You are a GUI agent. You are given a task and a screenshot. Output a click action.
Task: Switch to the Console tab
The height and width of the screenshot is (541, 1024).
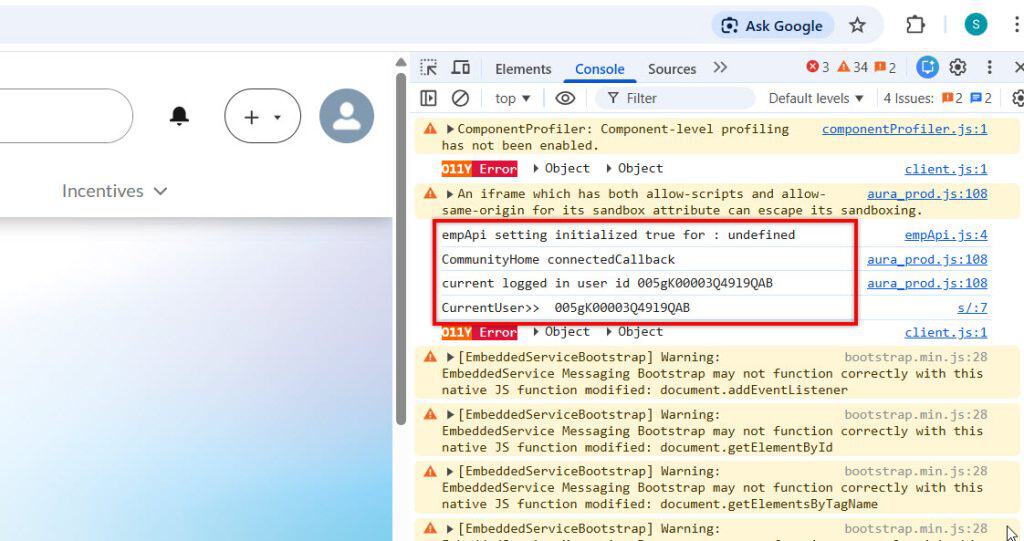[x=600, y=69]
